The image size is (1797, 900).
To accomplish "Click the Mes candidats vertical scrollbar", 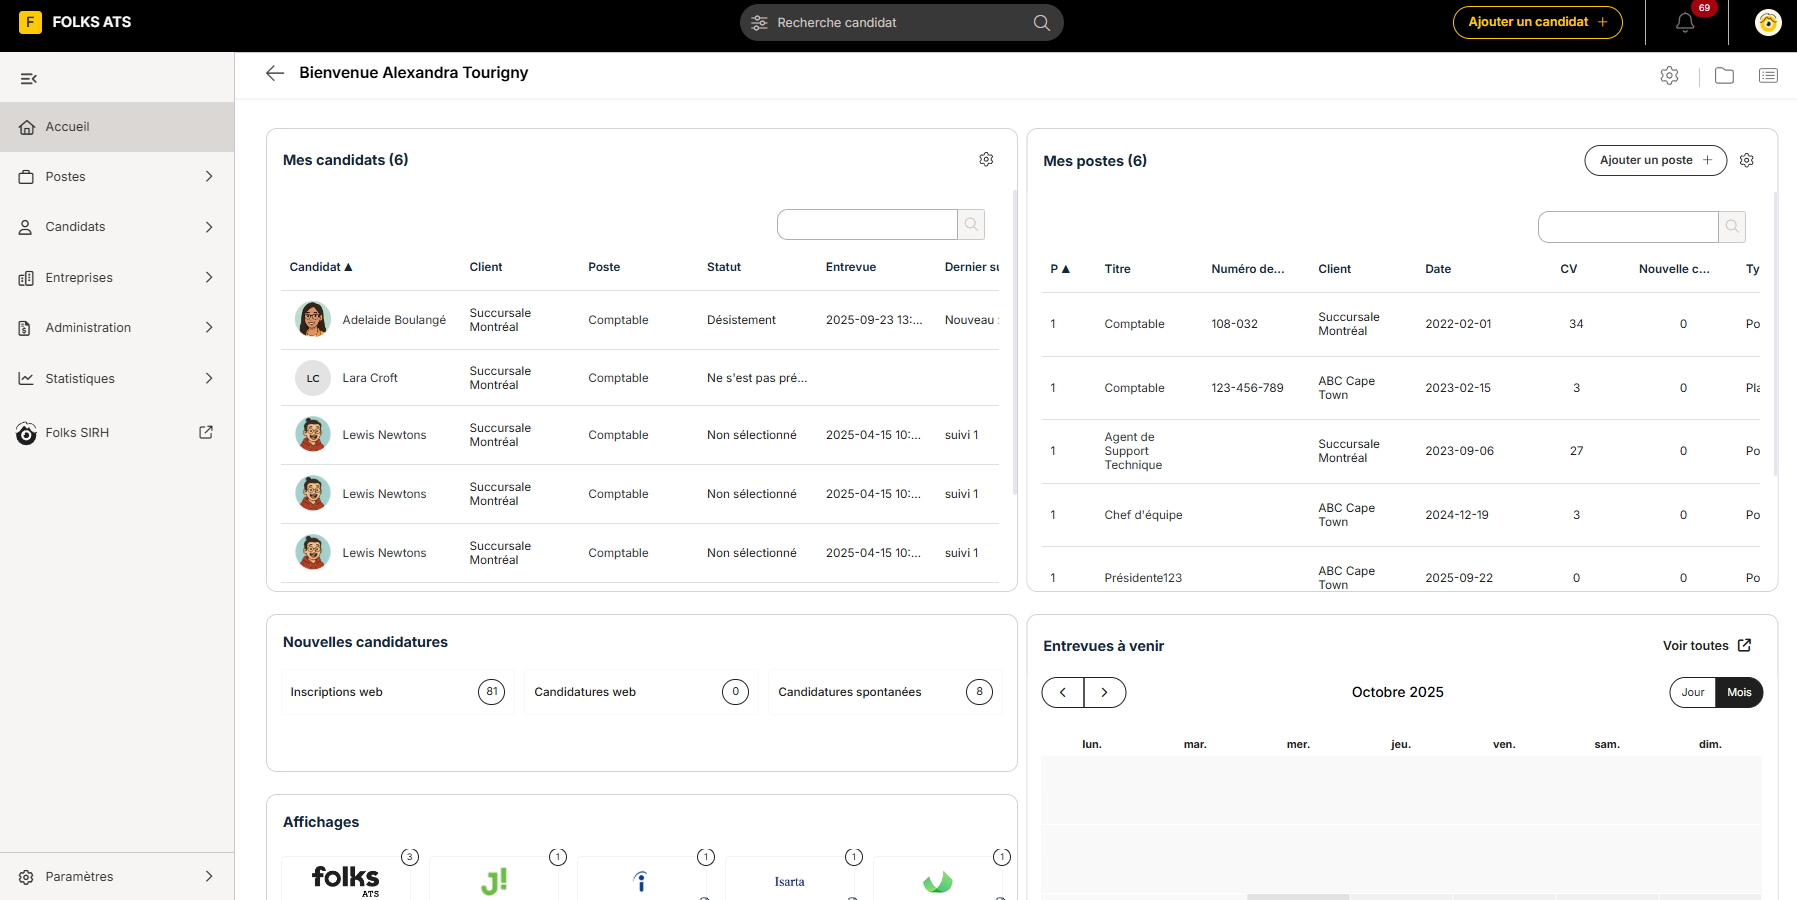I will click(1014, 340).
